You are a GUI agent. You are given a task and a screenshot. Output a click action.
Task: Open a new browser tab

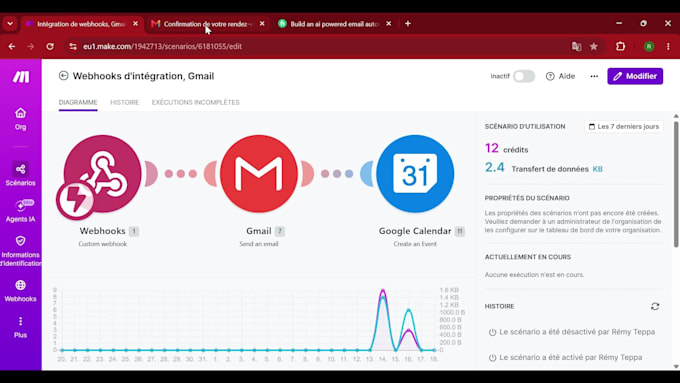tap(408, 24)
